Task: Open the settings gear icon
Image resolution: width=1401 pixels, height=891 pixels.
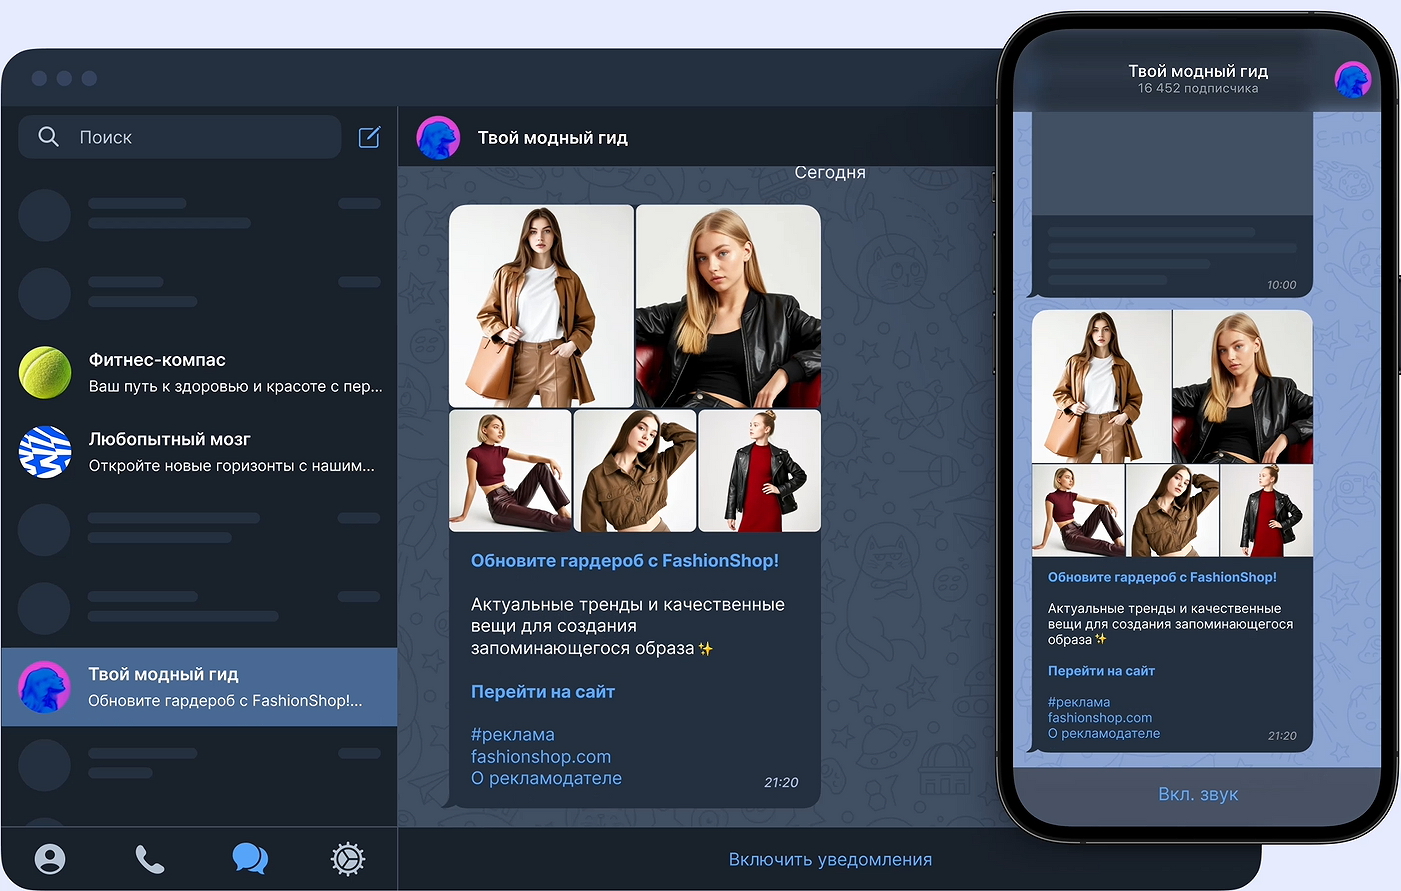Action: click(348, 859)
